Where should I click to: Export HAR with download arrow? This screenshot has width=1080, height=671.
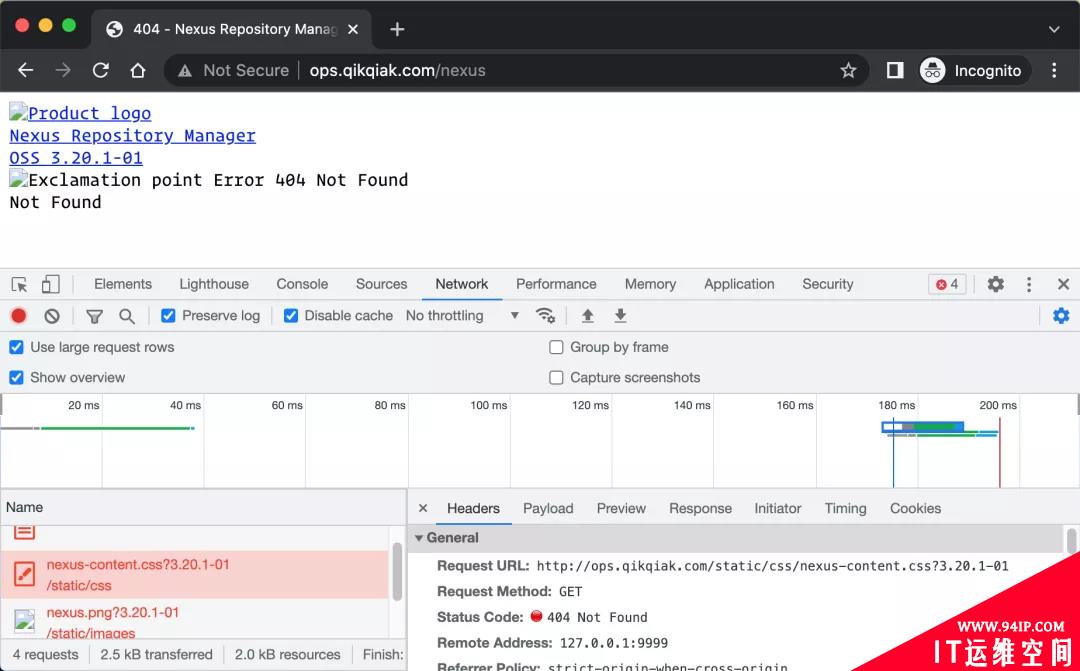point(621,316)
